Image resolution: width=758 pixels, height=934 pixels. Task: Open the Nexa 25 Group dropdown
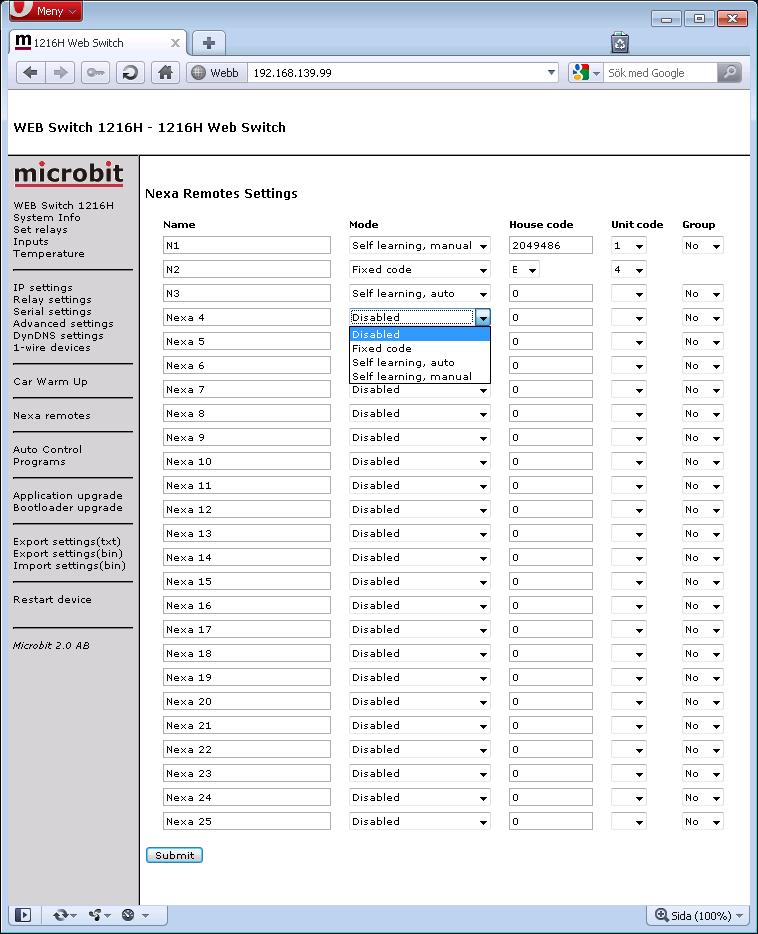point(703,821)
